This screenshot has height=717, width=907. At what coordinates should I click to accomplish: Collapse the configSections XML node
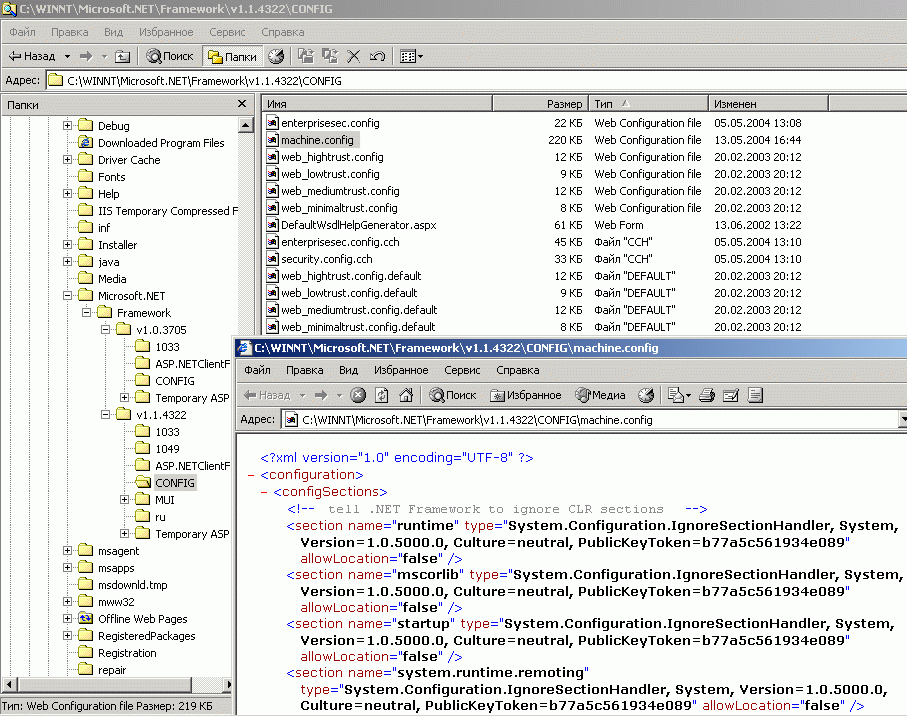[264, 492]
